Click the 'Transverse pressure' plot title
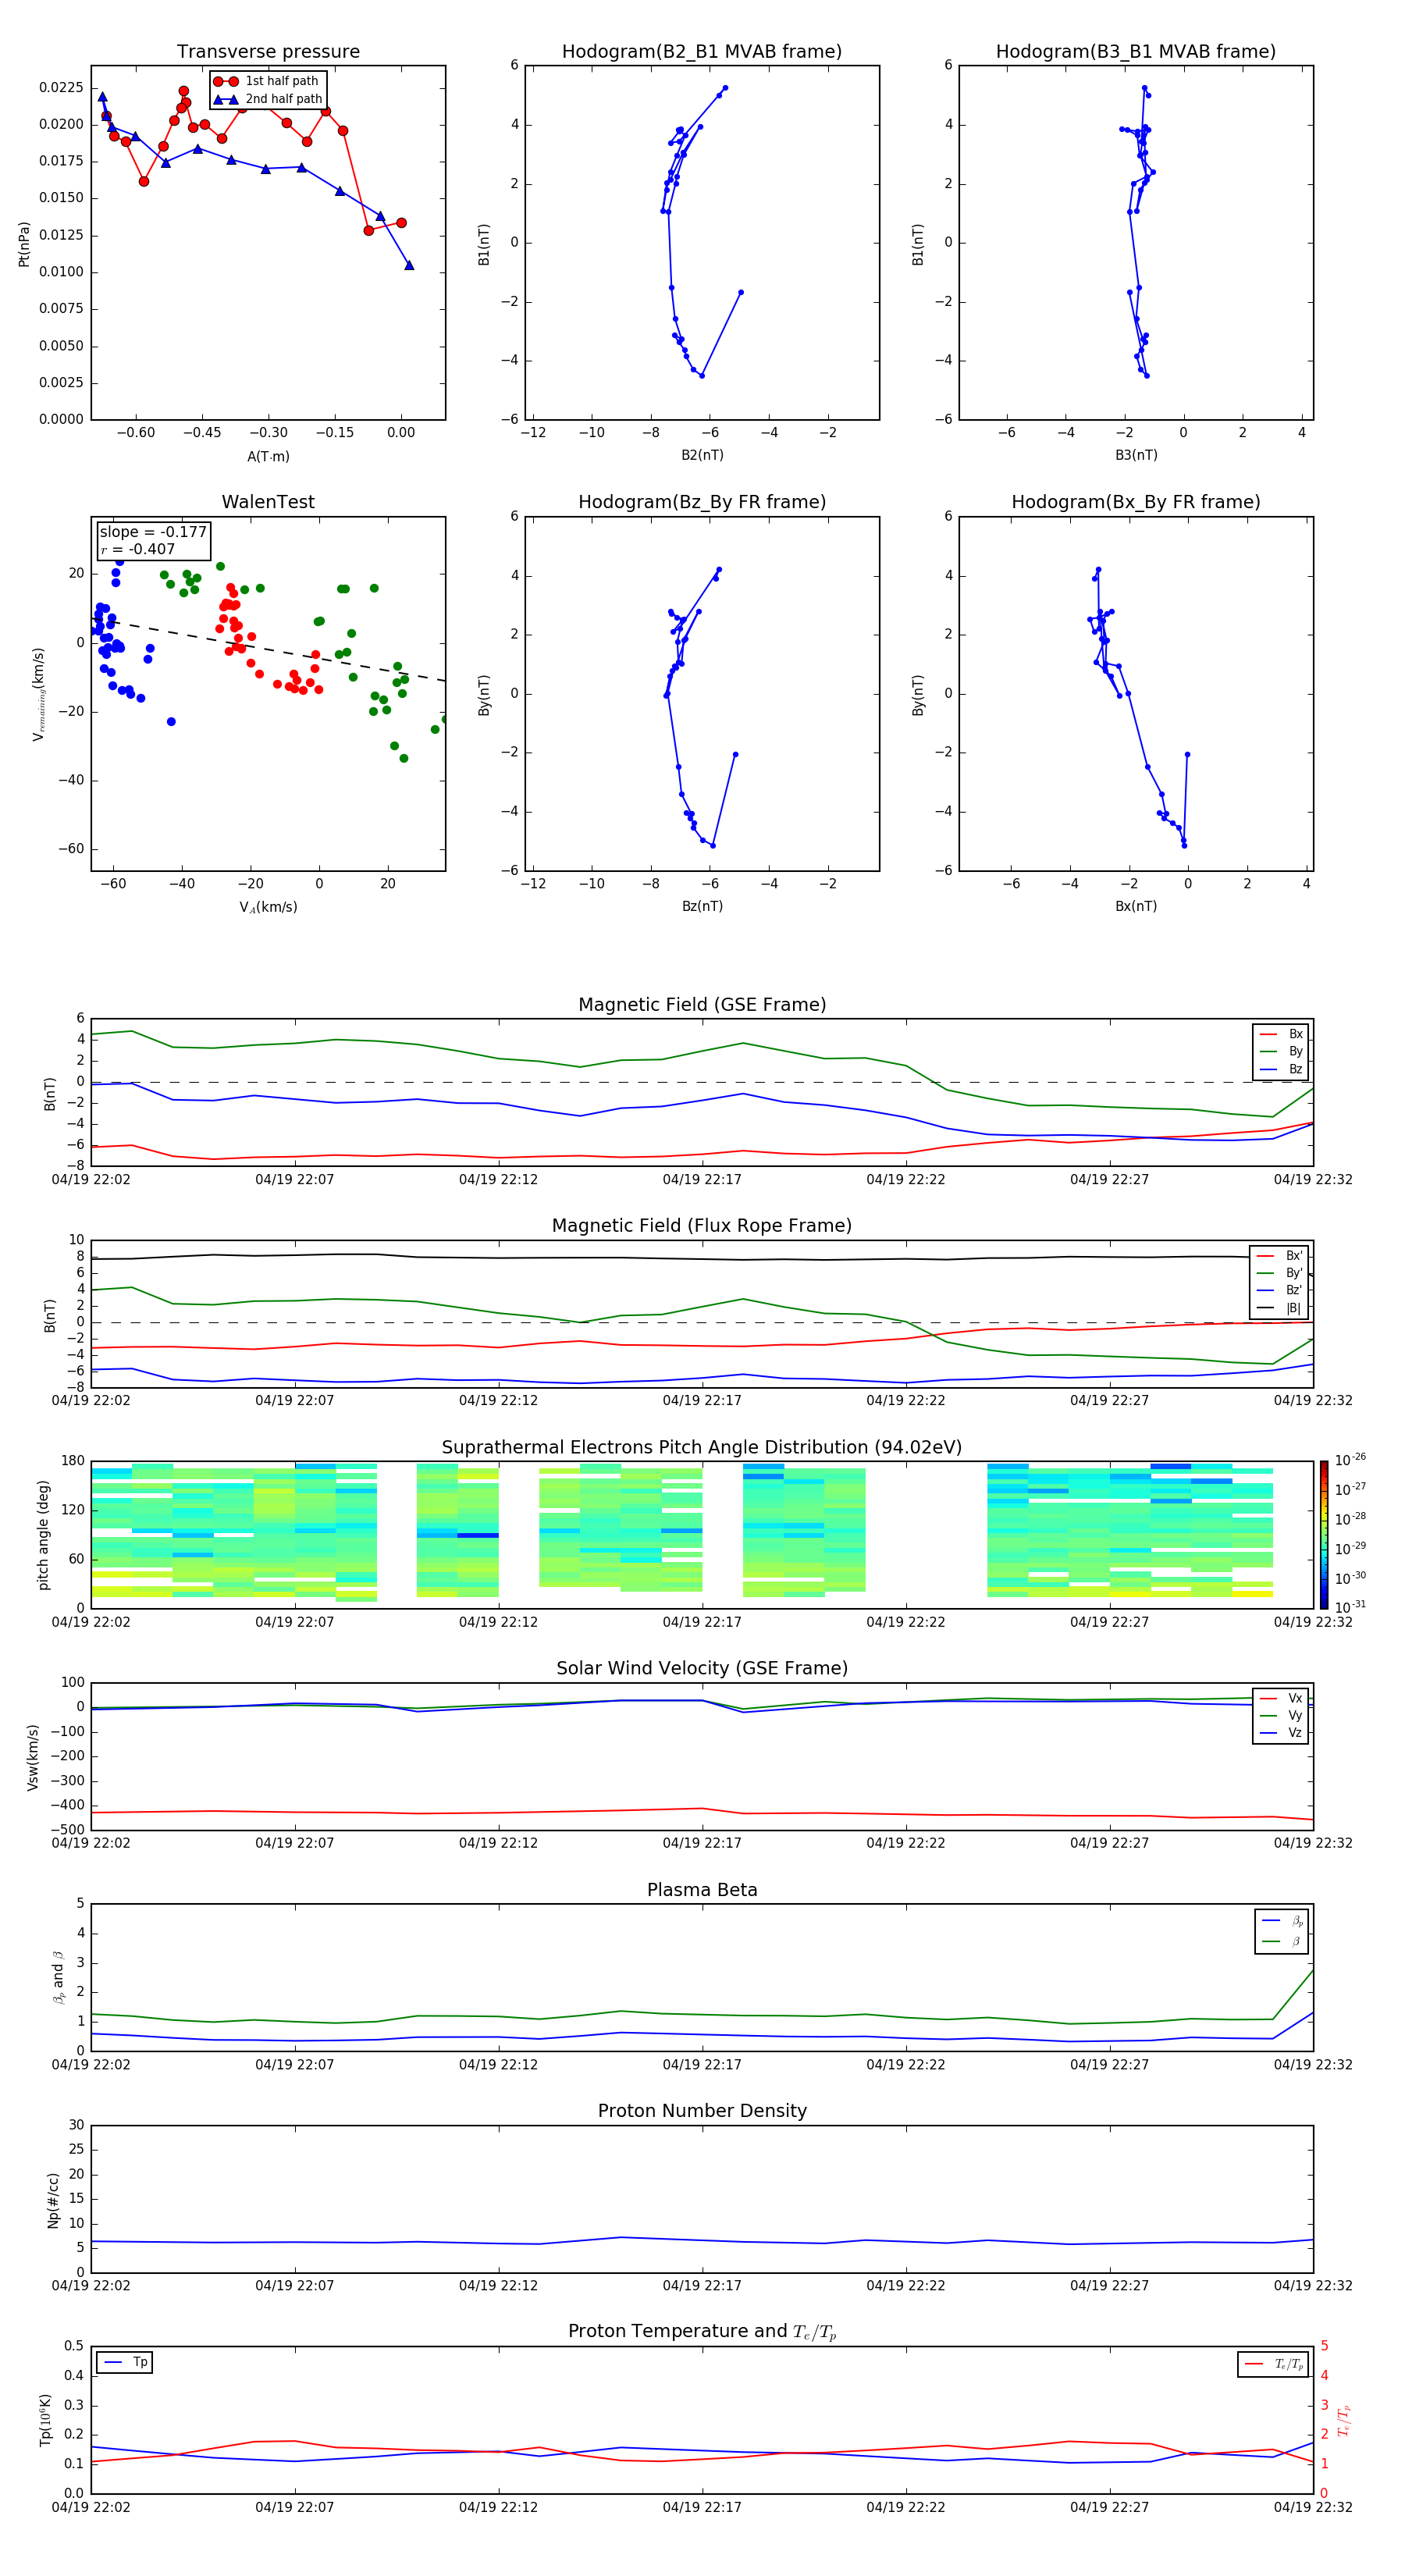Image resolution: width=1405 pixels, height=2576 pixels. click(x=268, y=52)
